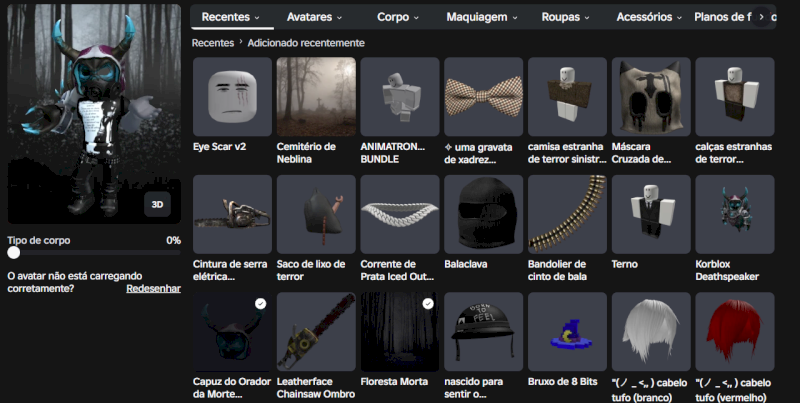Viewport: 800px width, 403px height.
Task: Click Recentes breadcrumb link
Action: pos(213,43)
